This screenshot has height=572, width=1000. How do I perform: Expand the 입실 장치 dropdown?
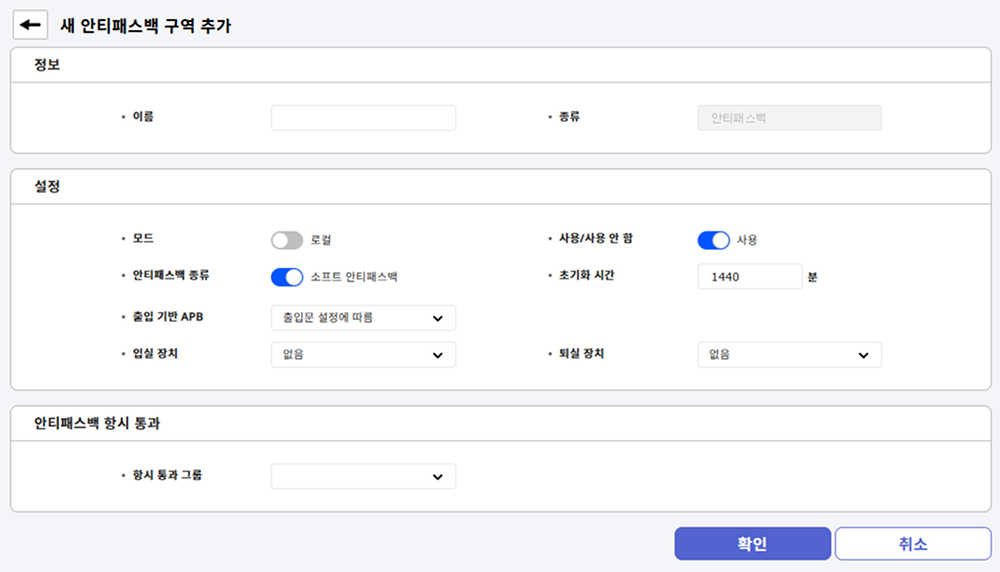click(363, 355)
